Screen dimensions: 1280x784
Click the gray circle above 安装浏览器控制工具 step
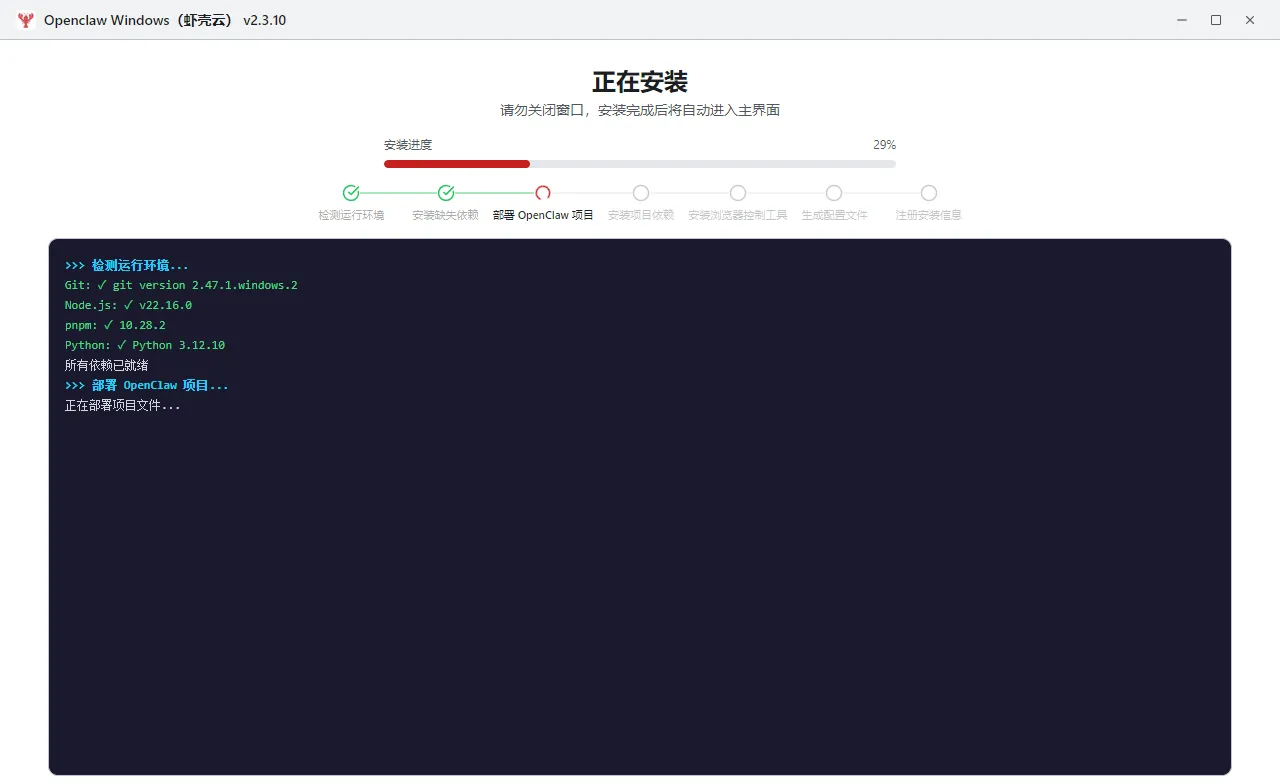738,193
